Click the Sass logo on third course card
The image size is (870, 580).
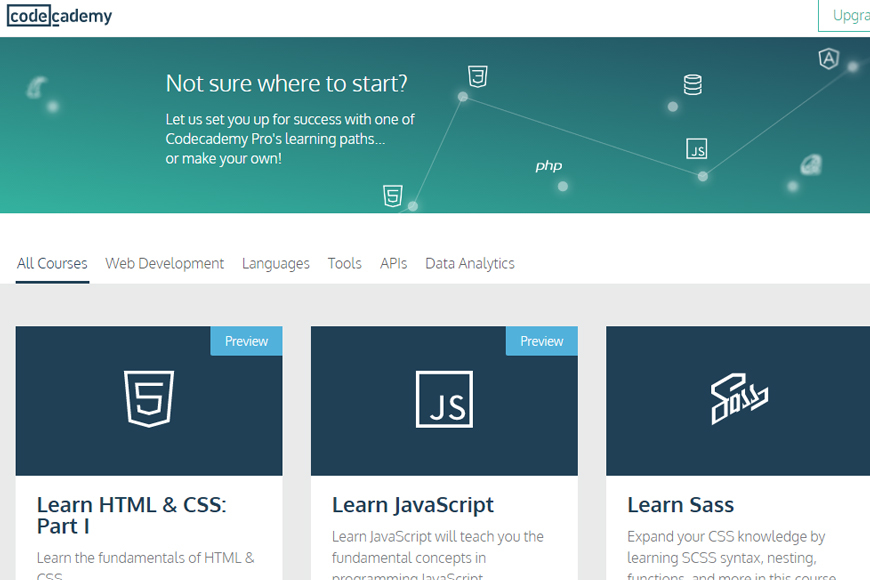(739, 399)
